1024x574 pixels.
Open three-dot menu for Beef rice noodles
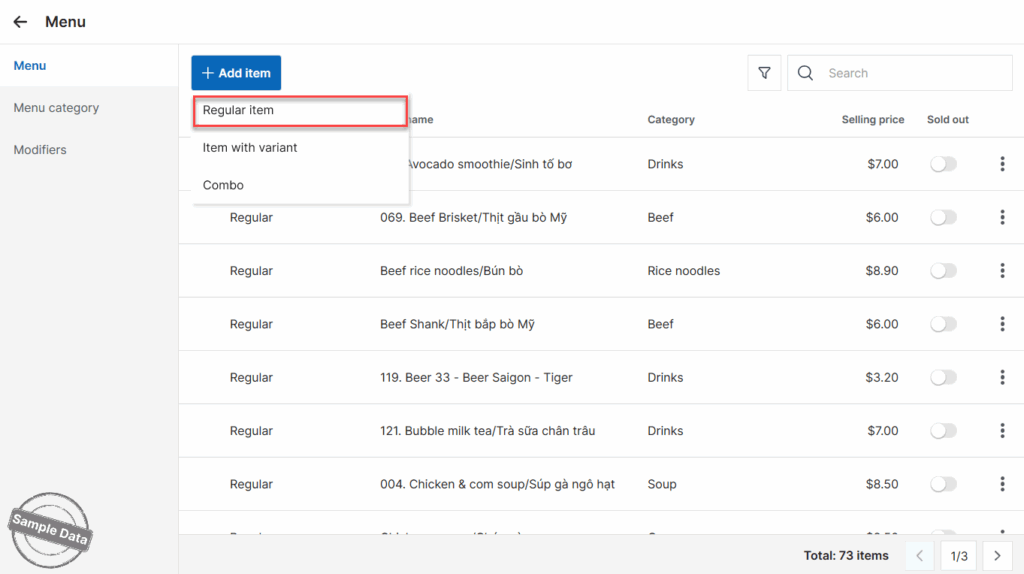click(x=1001, y=271)
